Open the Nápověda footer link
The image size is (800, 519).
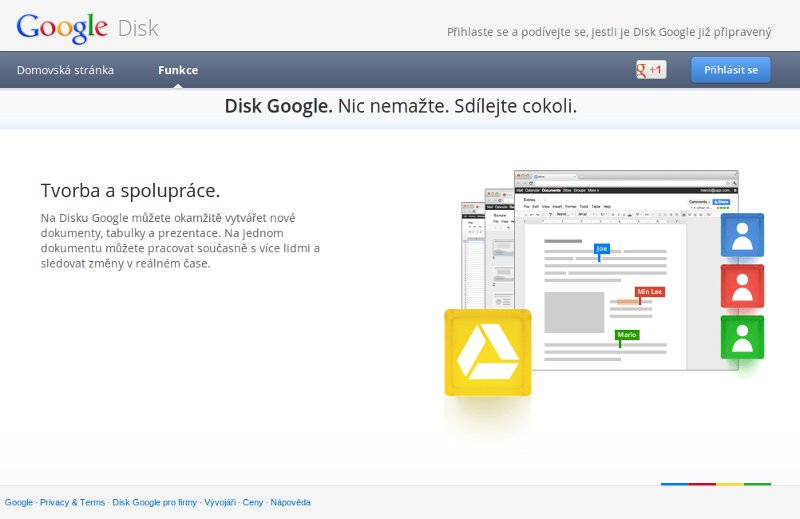click(x=290, y=502)
